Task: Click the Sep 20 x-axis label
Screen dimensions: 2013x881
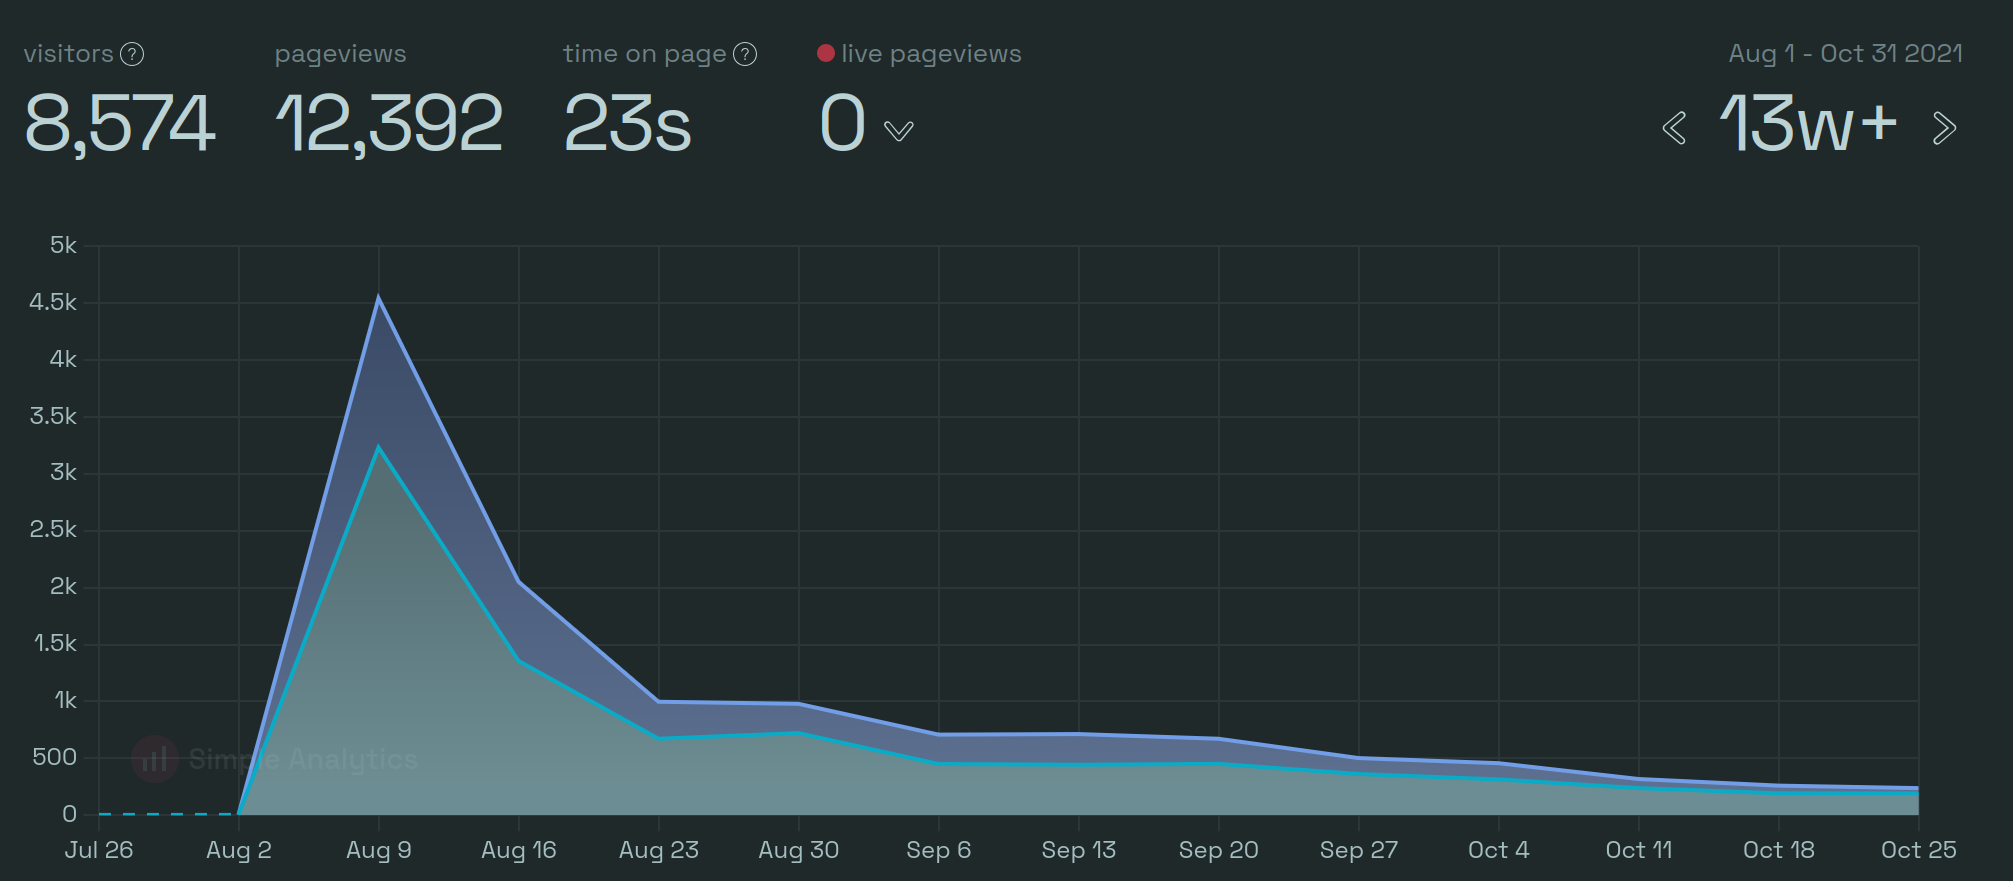Action: (1218, 850)
